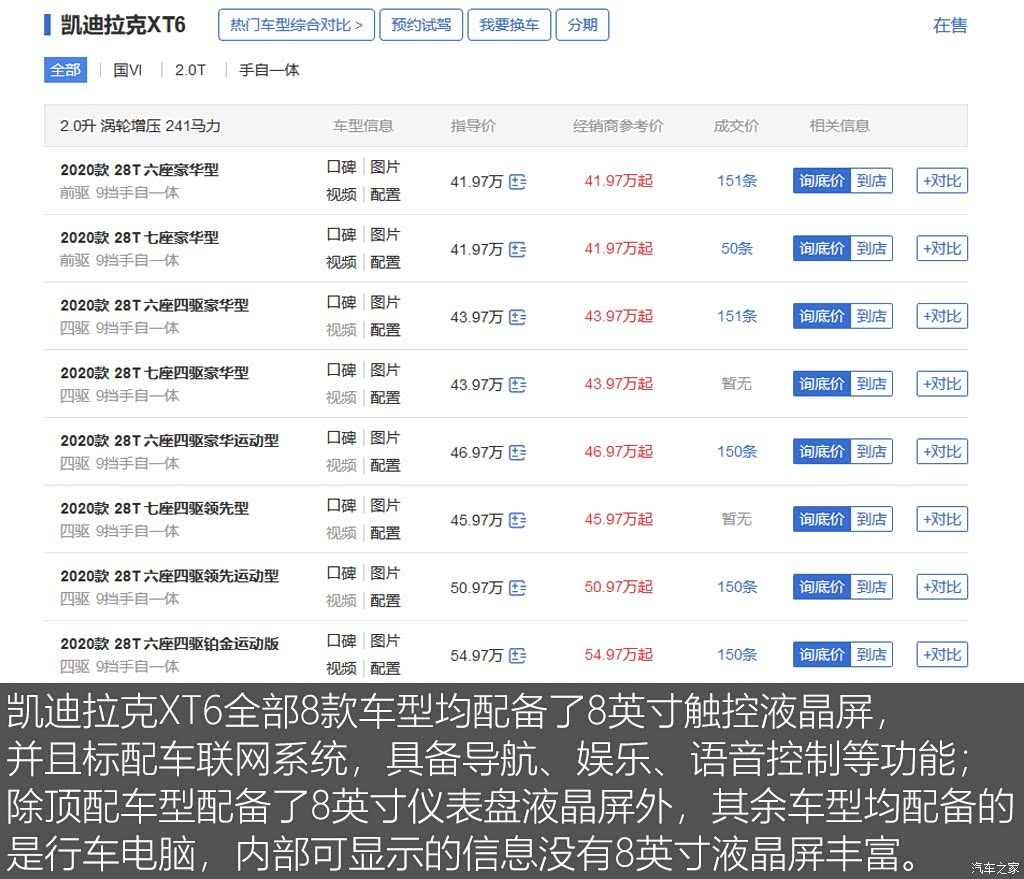Open 2020款 28T 七座四驱领先型 model page
Viewport: 1024px width, 879px height.
click(155, 509)
